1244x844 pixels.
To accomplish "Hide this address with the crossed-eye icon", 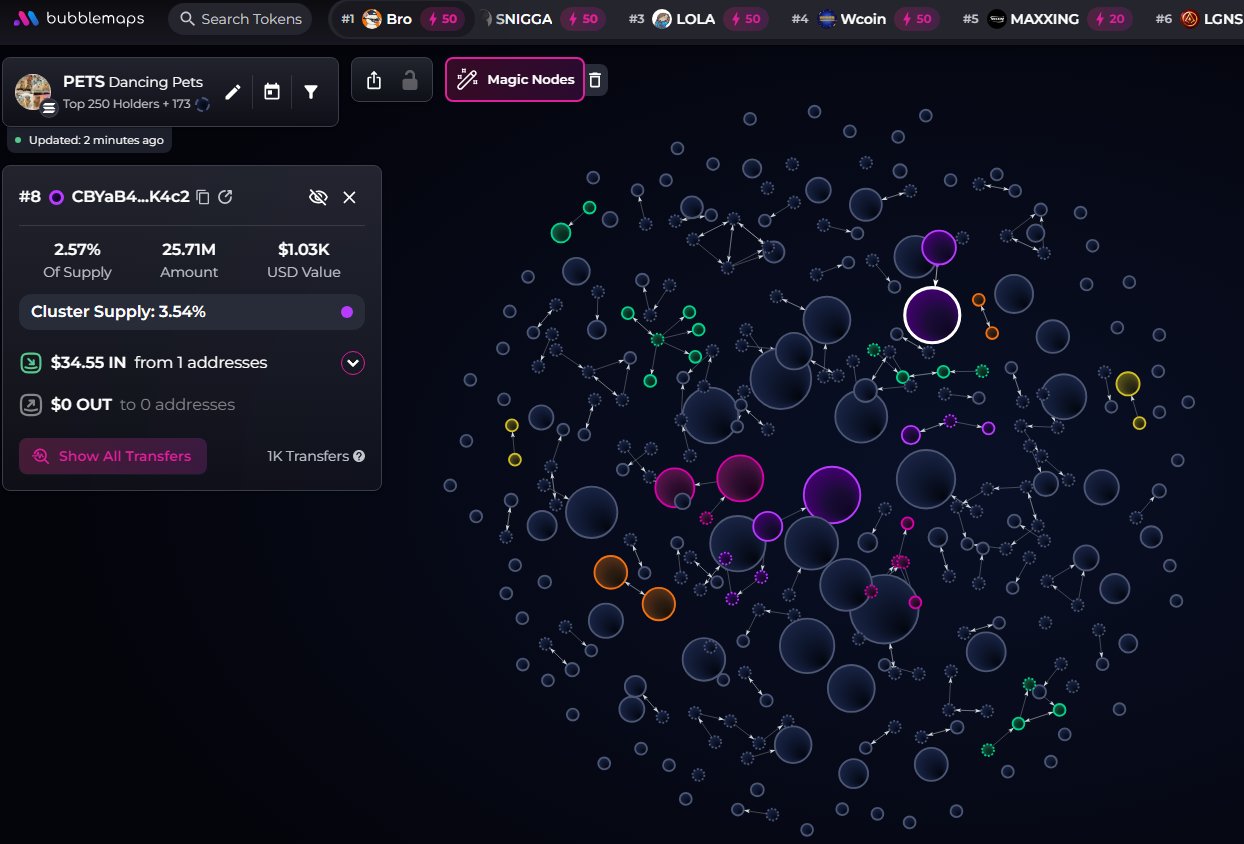I will pos(318,197).
